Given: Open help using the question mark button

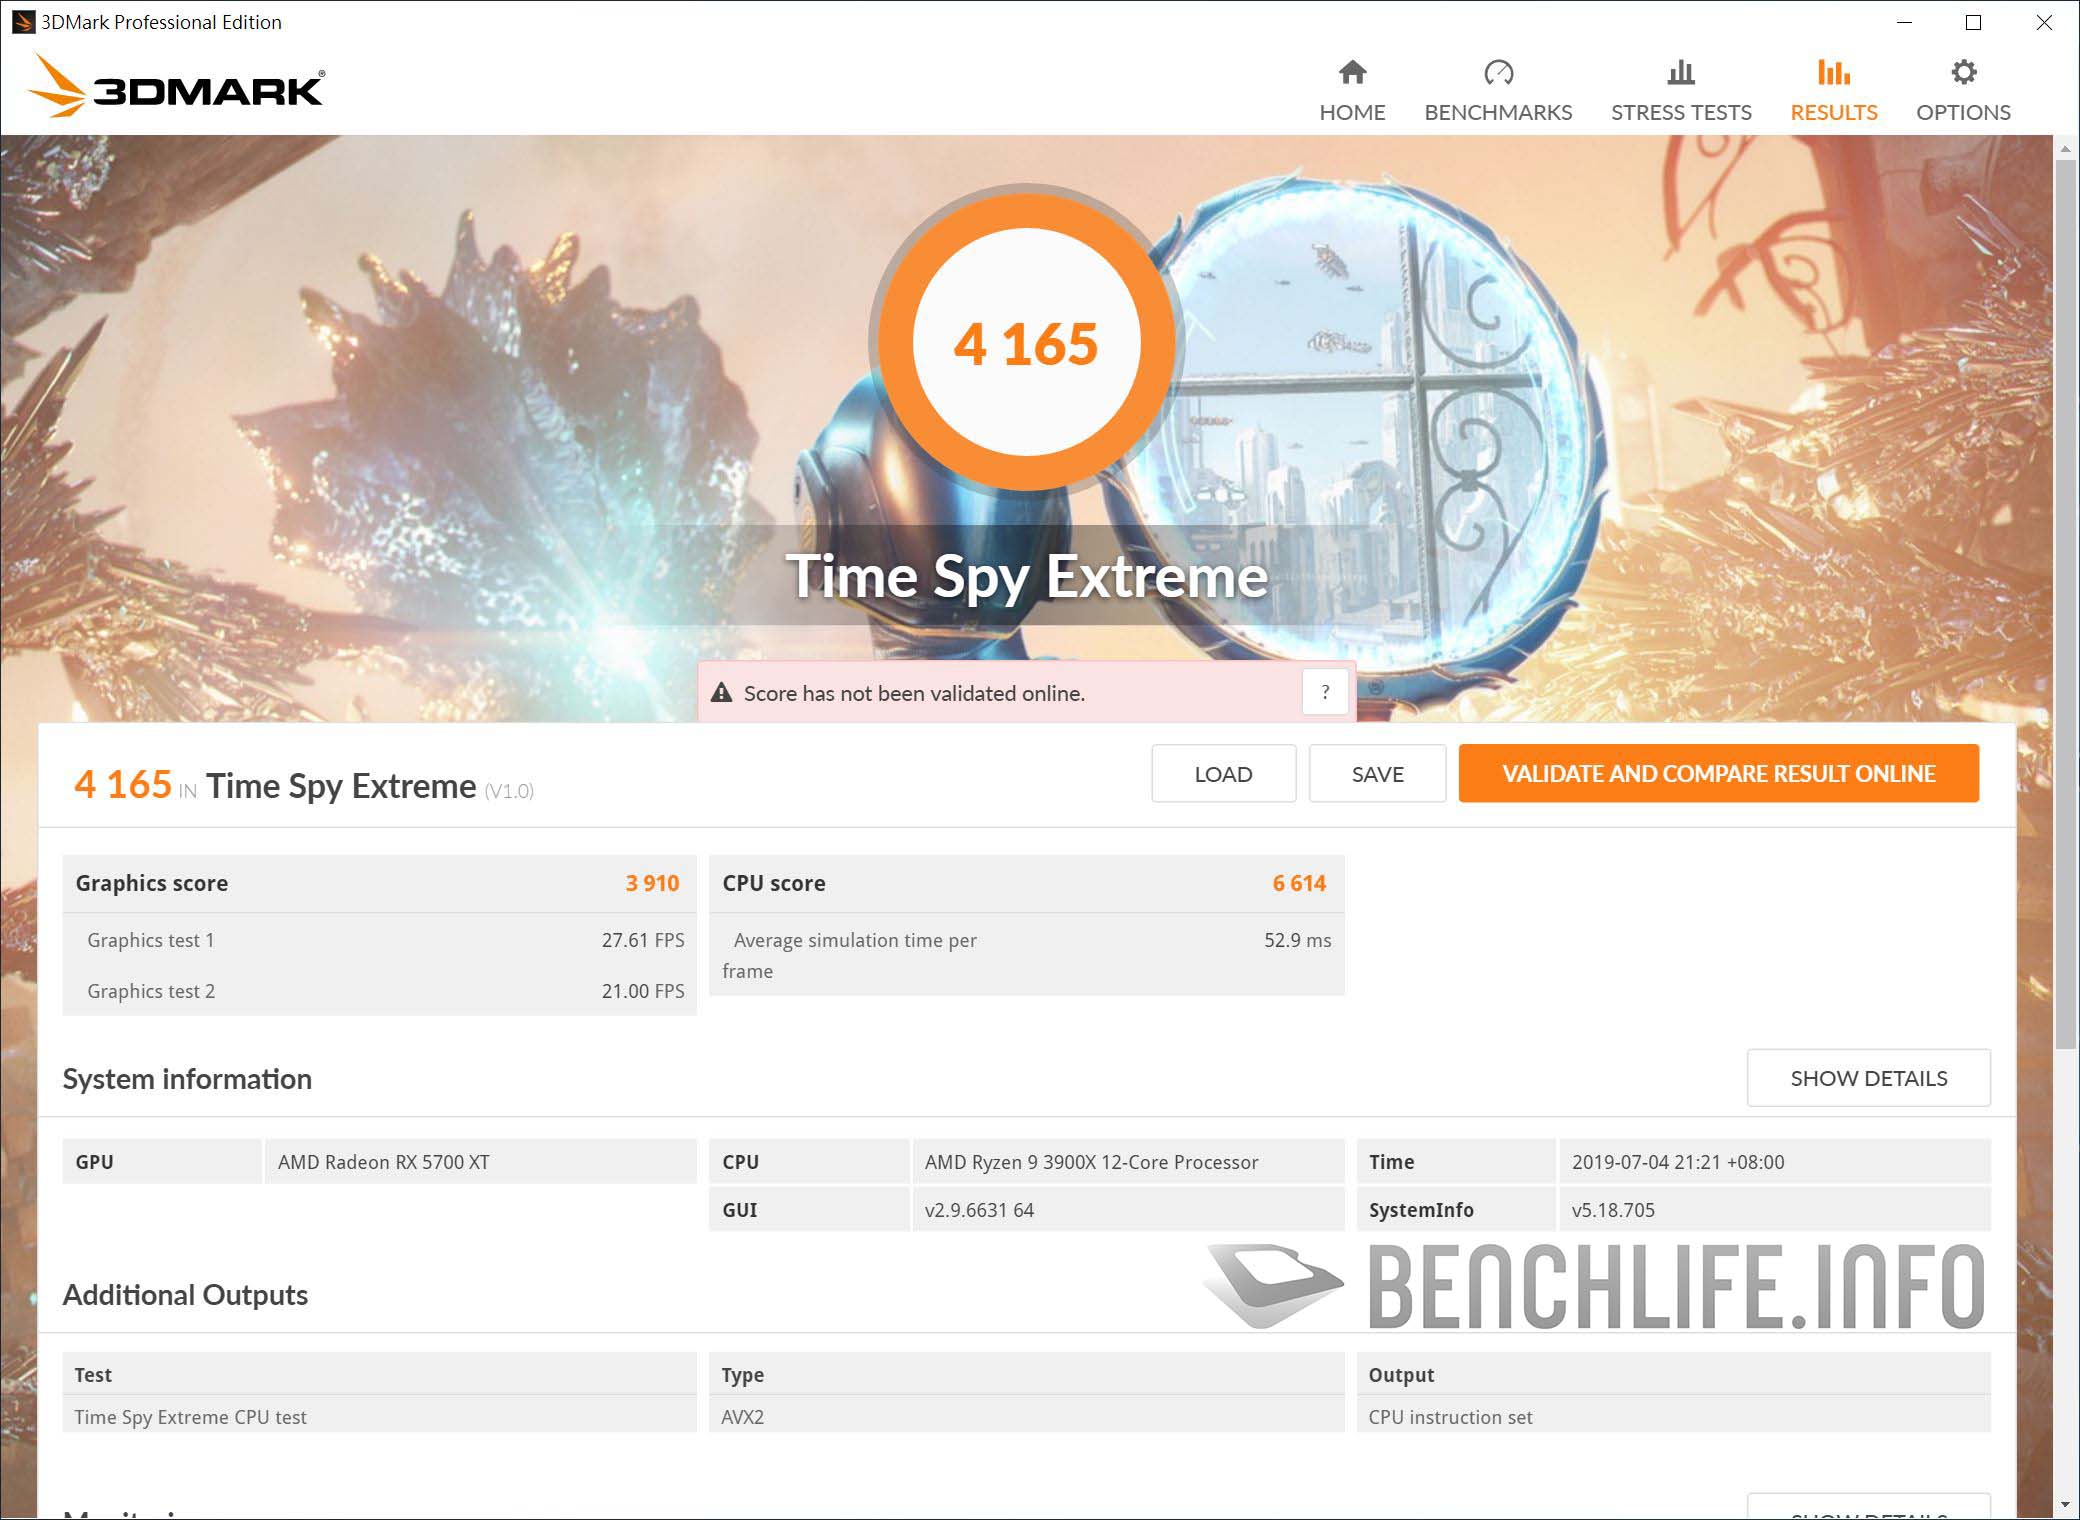Looking at the screenshot, I should (1325, 691).
